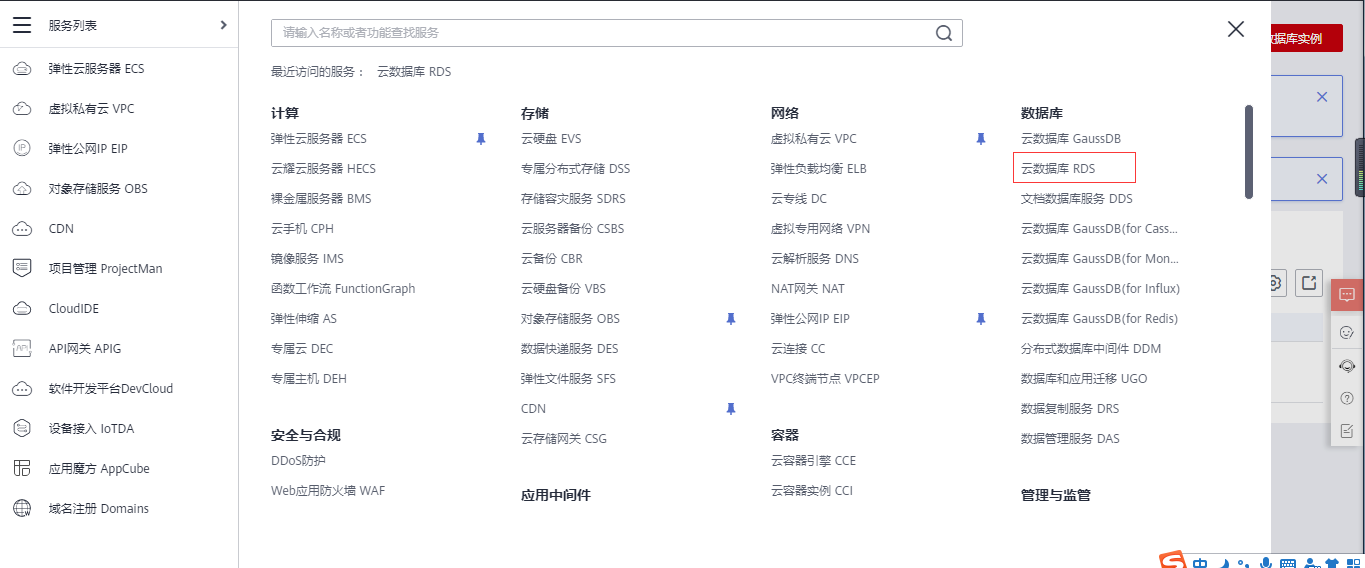Click the 虚拟私有云 VPC sidebar icon
Viewport: 1365px width, 568px height.
[x=22, y=109]
